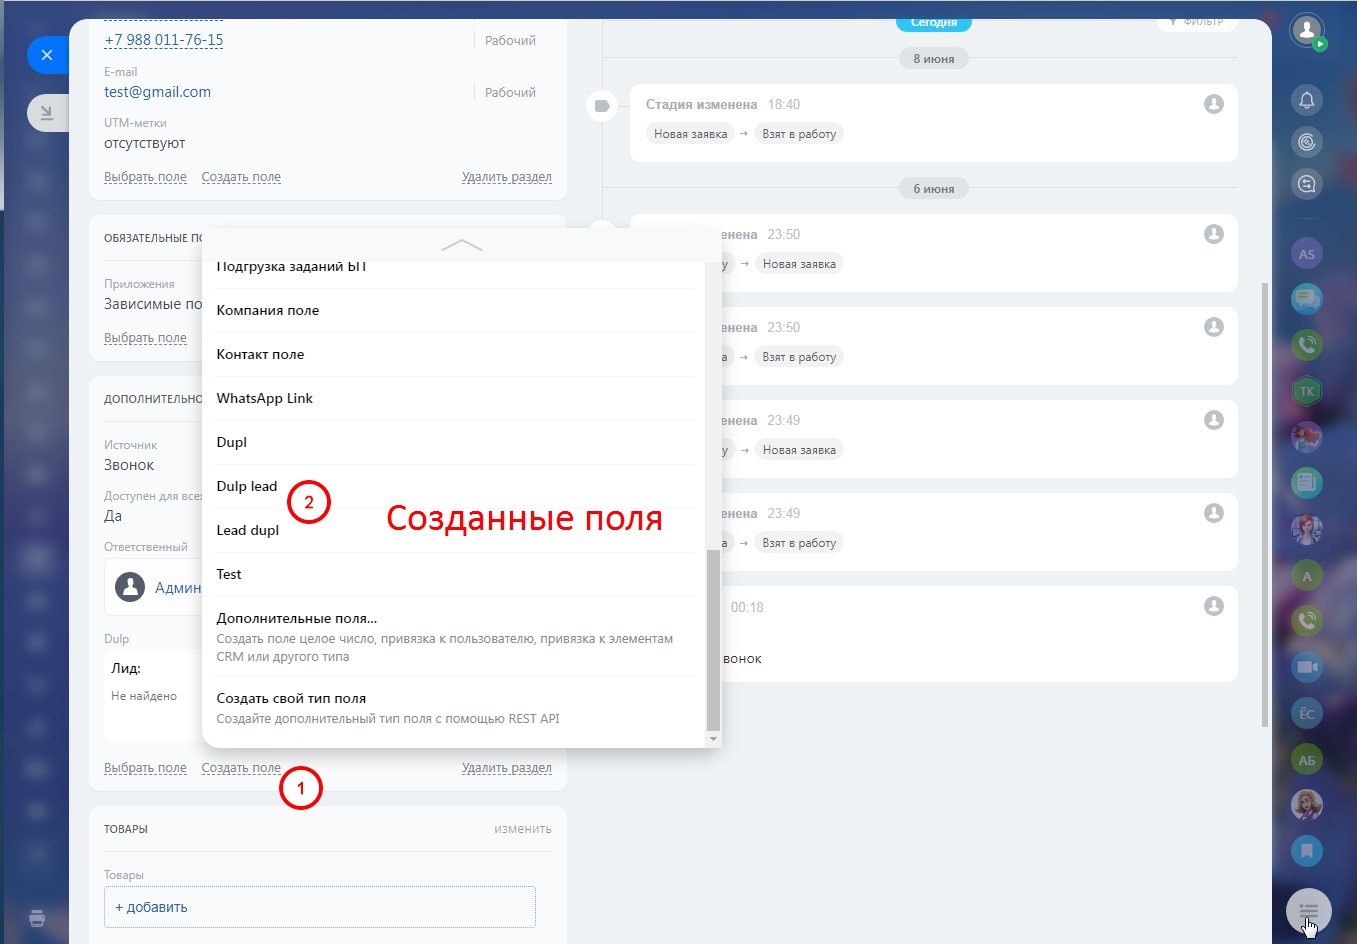Click the field list scrollbar down arrow
Screen dimensions: 1357x944
tap(713, 739)
